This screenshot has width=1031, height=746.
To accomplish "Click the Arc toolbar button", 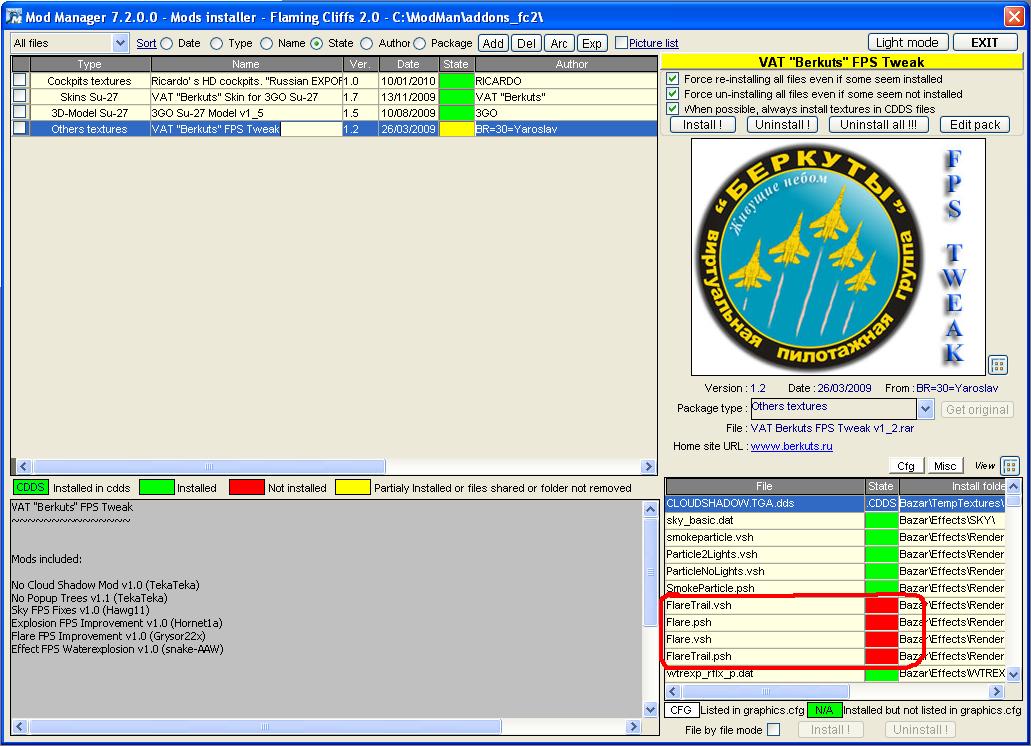I will [x=559, y=43].
